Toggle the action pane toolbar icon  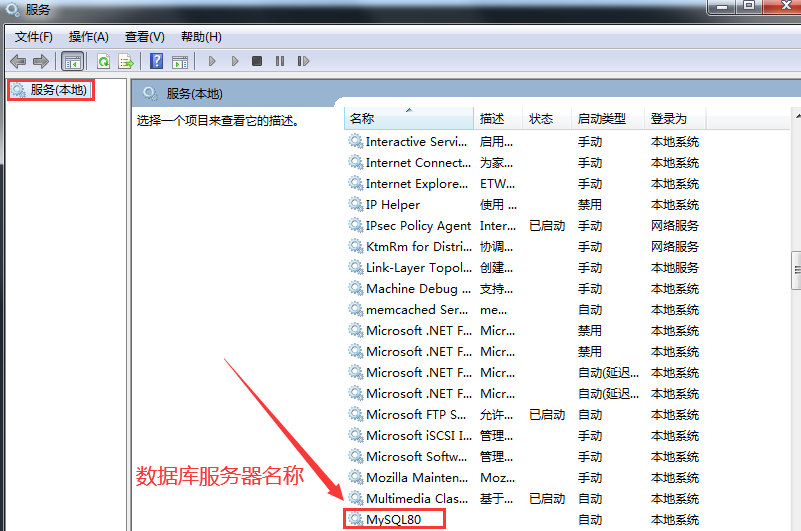click(x=180, y=62)
